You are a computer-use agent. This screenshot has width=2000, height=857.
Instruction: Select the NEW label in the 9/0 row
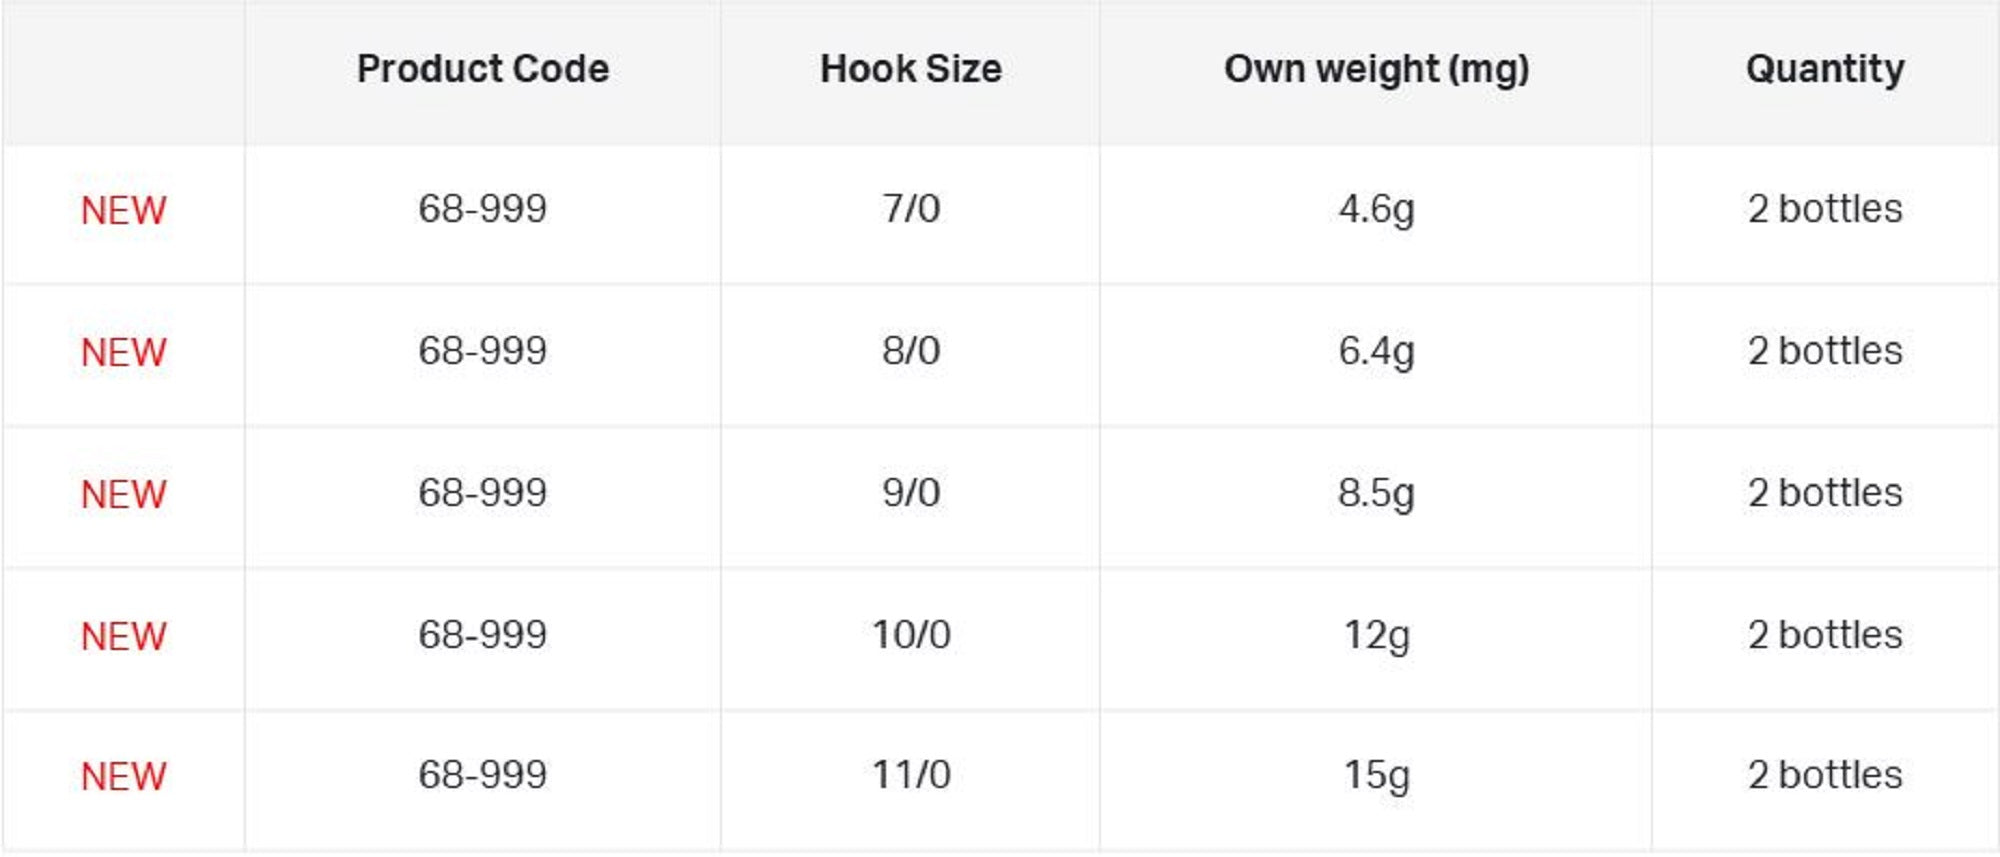tap(124, 494)
